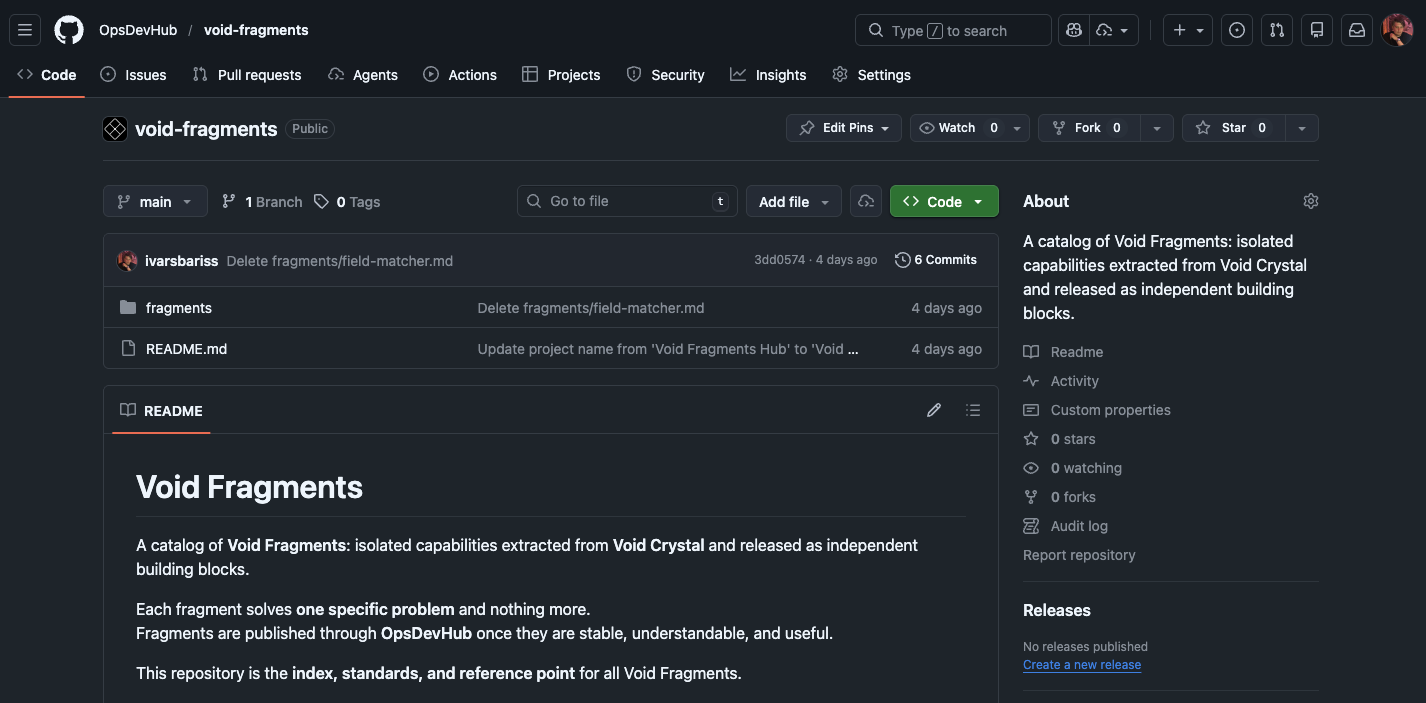Click the branch icon next to 1 Branch
Screen dimensions: 1426x703
pos(229,201)
